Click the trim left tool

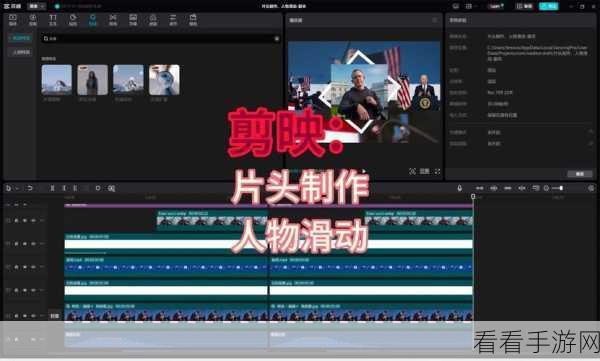(x=64, y=188)
